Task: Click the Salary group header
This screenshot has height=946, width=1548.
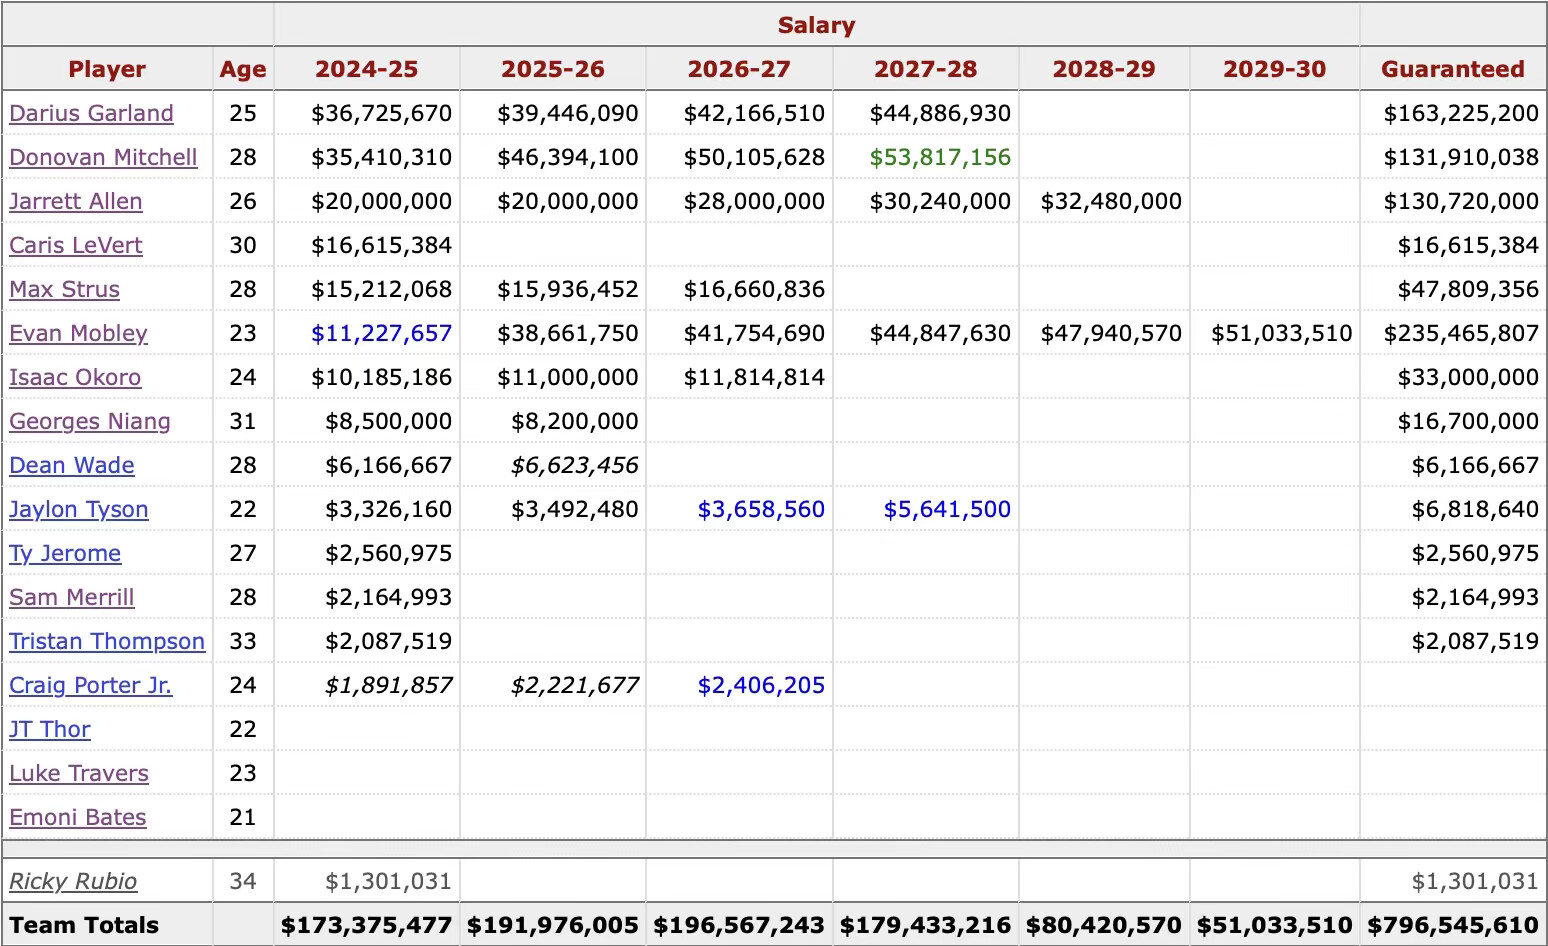Action: 817,25
